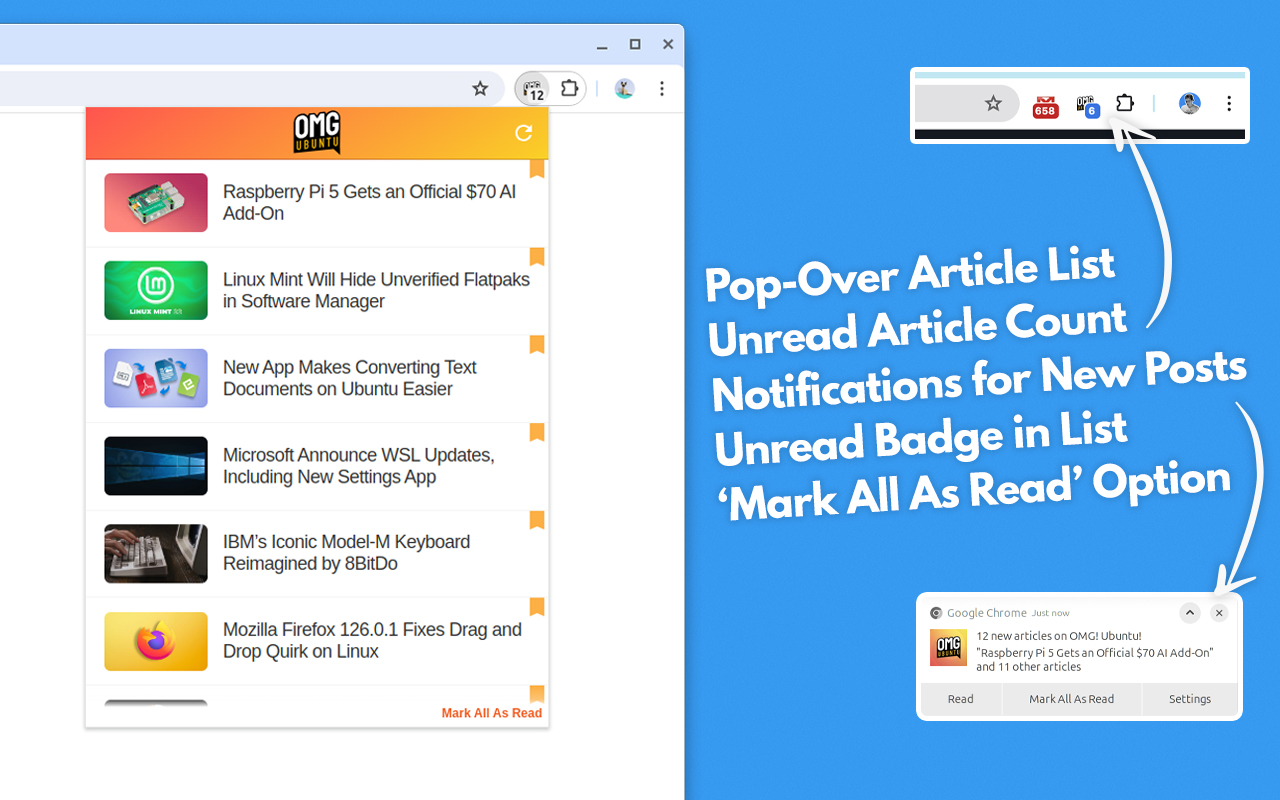Click 'and 11 other articles' notification text
Viewport: 1280px width, 800px height.
click(x=1029, y=667)
